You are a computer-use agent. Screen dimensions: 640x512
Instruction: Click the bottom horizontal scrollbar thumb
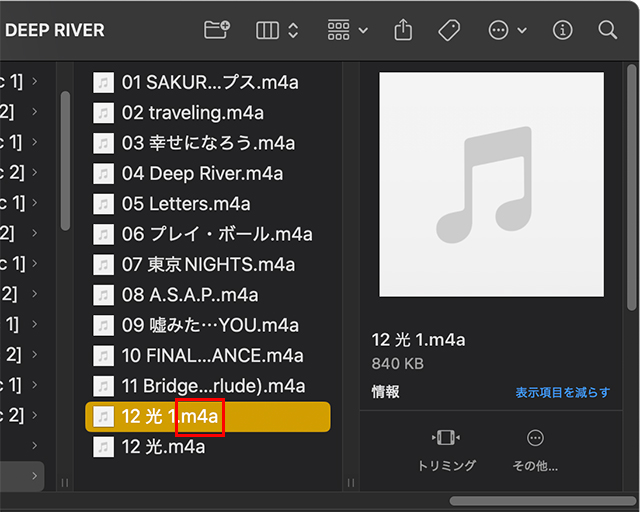(543, 501)
